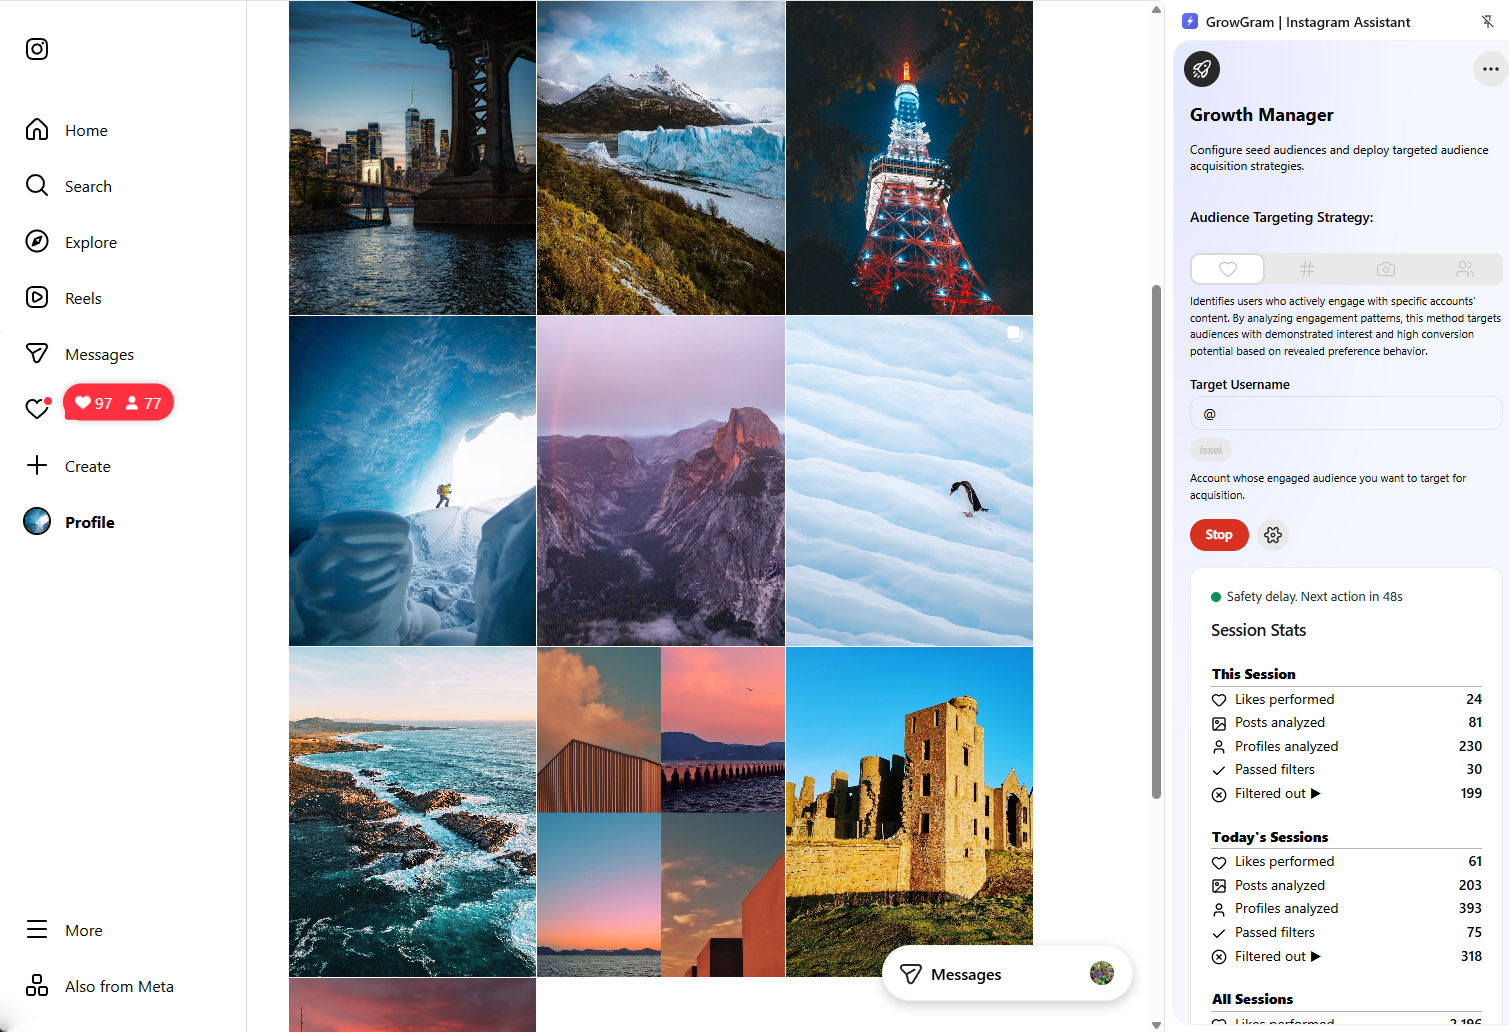The height and width of the screenshot is (1032, 1509).
Task: Click Passed filters checkmark in This Session
Action: (x=1219, y=770)
